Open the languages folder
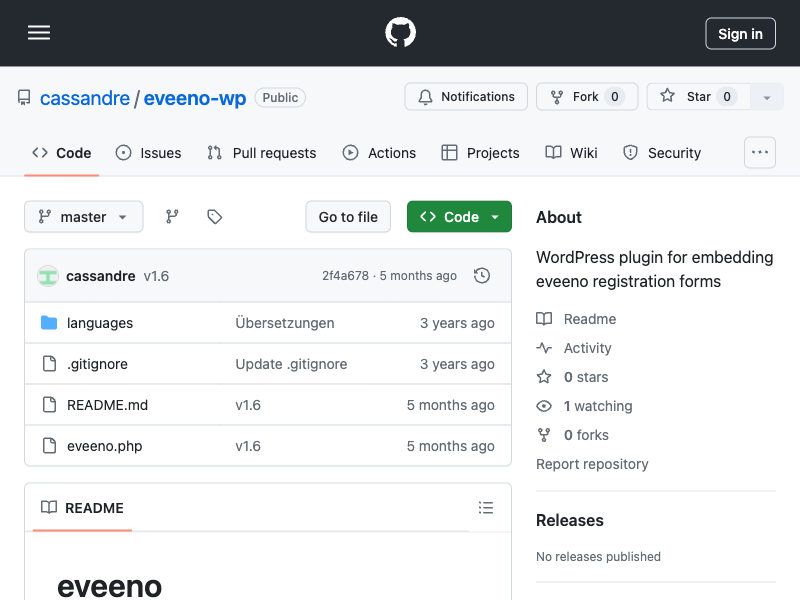Viewport: 800px width, 600px height. coord(100,323)
